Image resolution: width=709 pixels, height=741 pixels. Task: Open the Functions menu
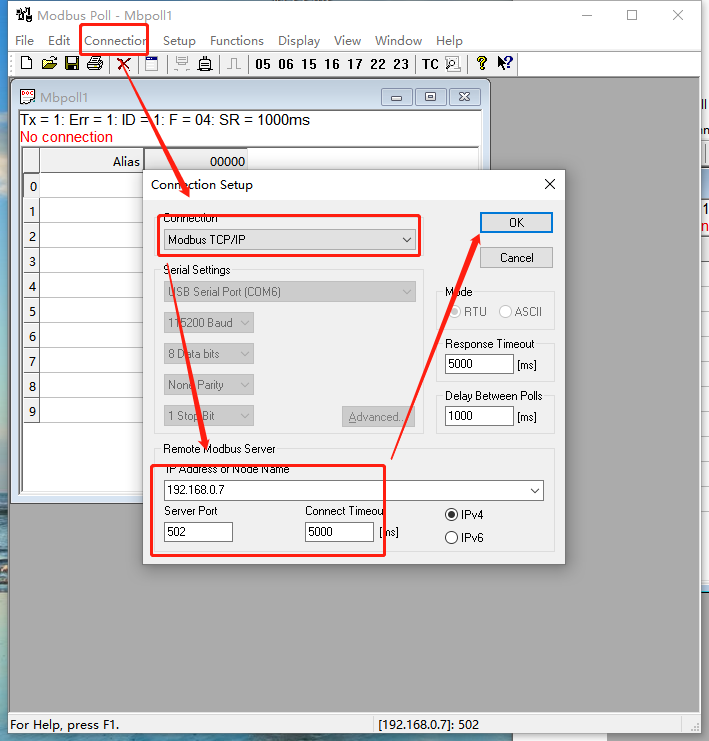[x=237, y=41]
